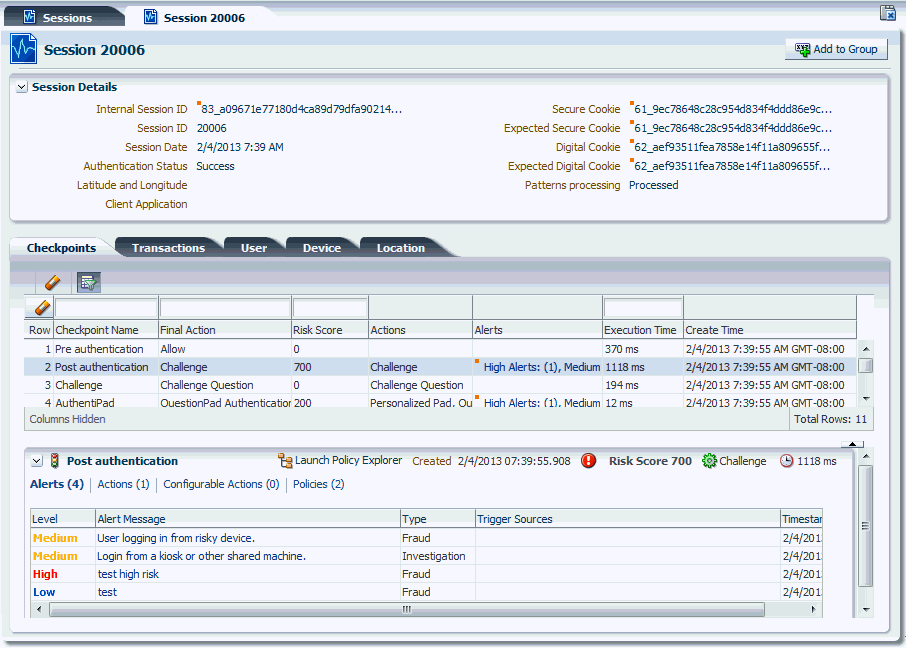Click the Checkpoint Name filter field

(106, 308)
